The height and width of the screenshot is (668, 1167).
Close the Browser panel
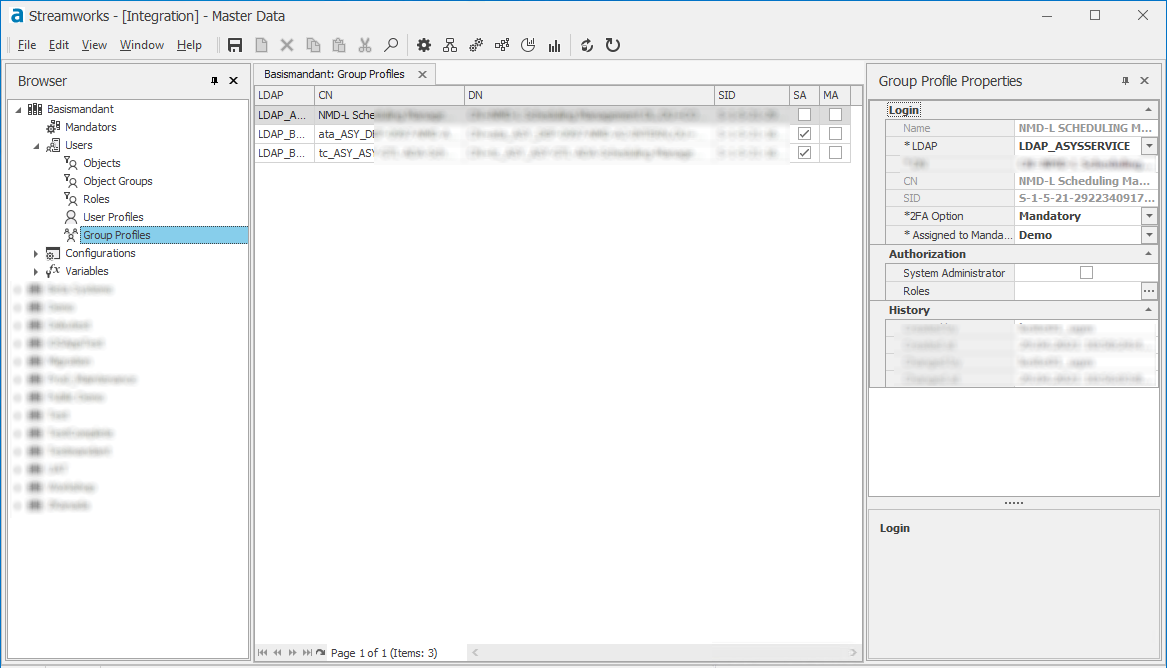click(234, 80)
